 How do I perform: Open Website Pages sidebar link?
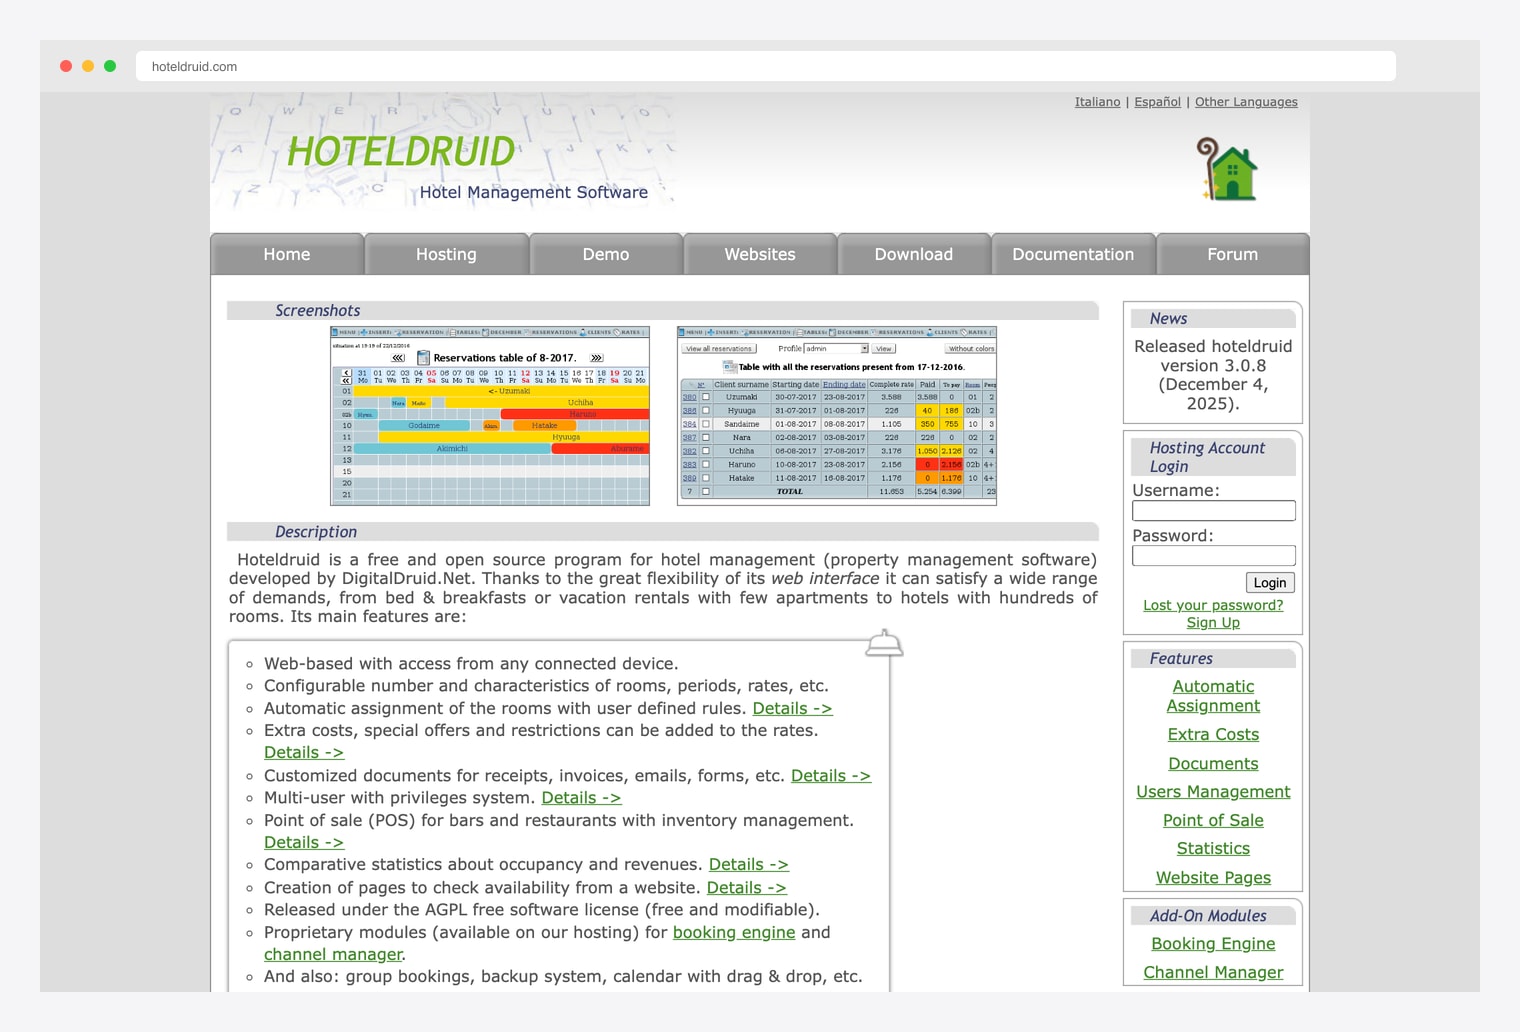tap(1213, 877)
